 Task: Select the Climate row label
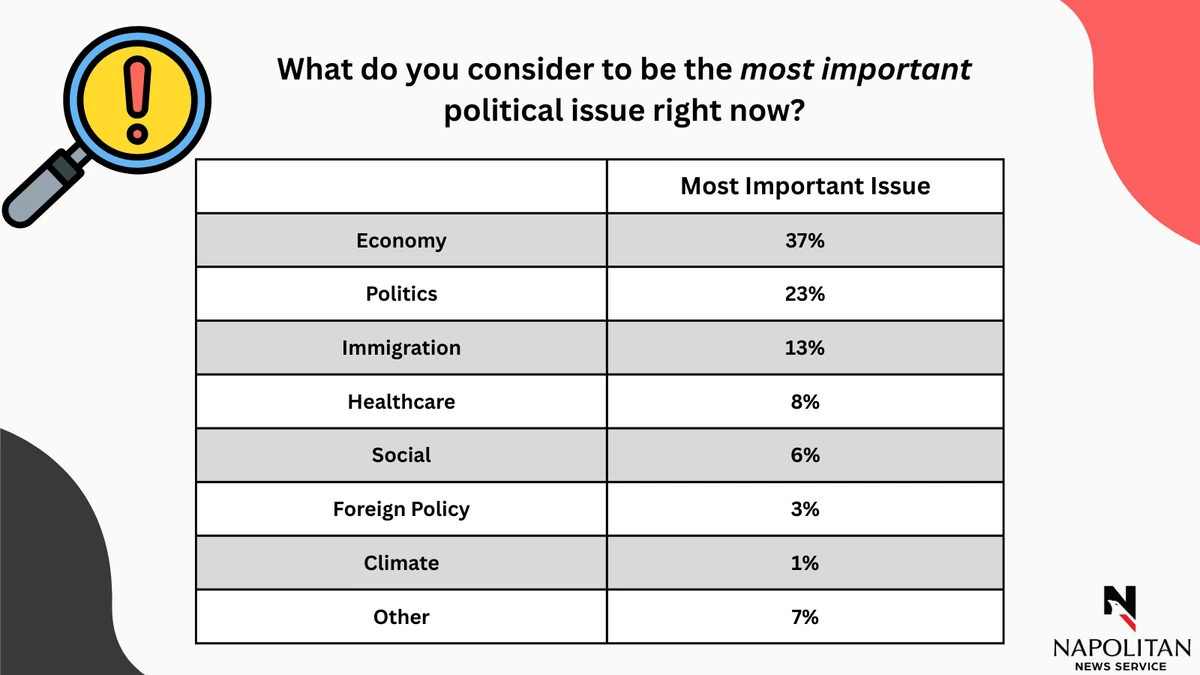tap(401, 563)
